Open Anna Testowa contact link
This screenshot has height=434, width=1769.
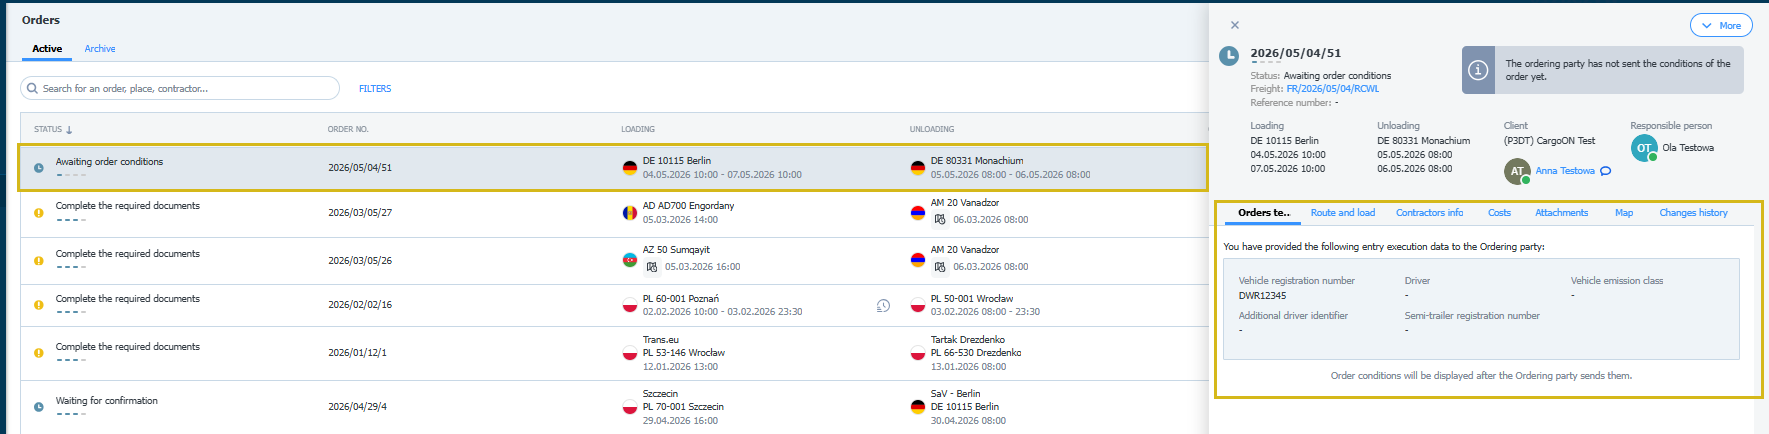click(1565, 171)
